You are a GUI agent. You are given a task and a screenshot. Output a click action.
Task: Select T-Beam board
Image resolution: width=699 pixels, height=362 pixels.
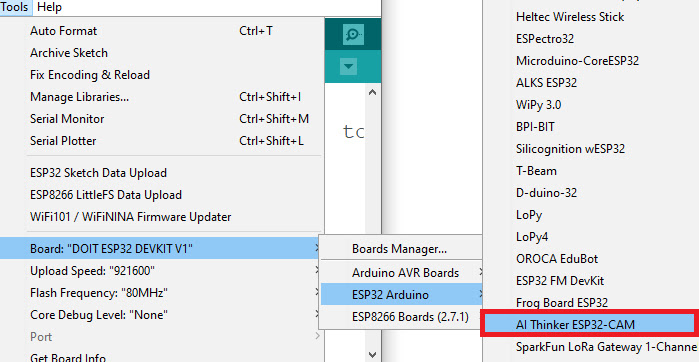pos(591,171)
